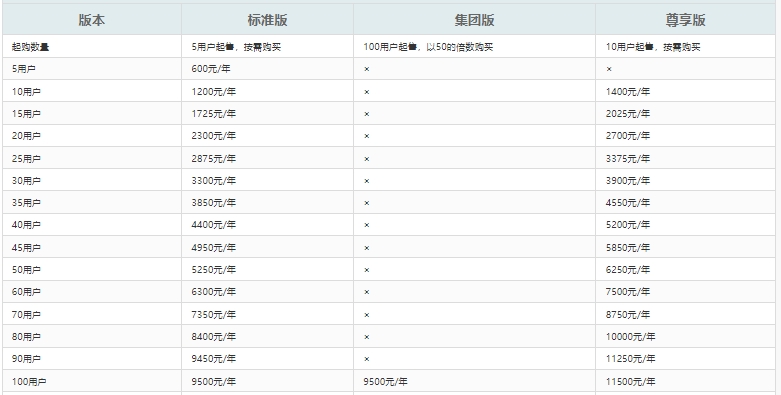Pick the 3850元/年 price
The width and height of the screenshot is (781, 395).
[x=213, y=203]
